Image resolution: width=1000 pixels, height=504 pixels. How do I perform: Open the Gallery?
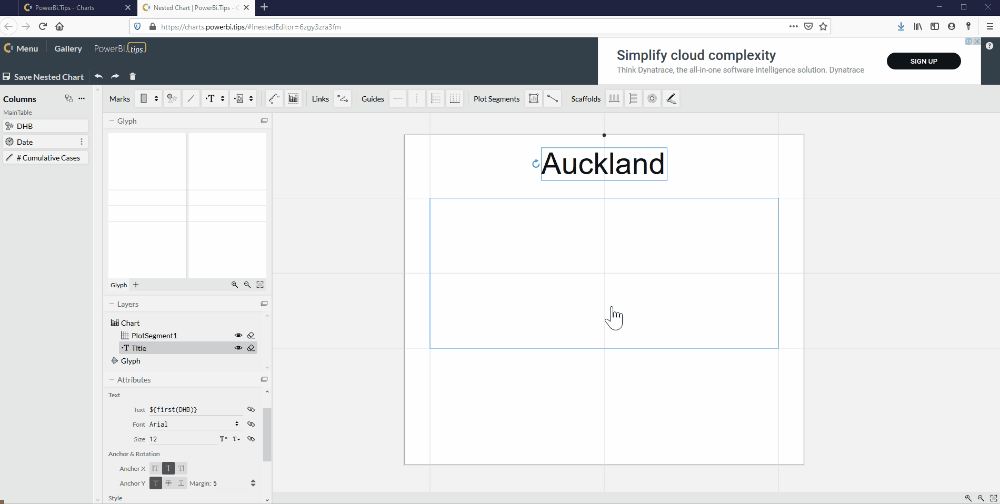coord(68,48)
